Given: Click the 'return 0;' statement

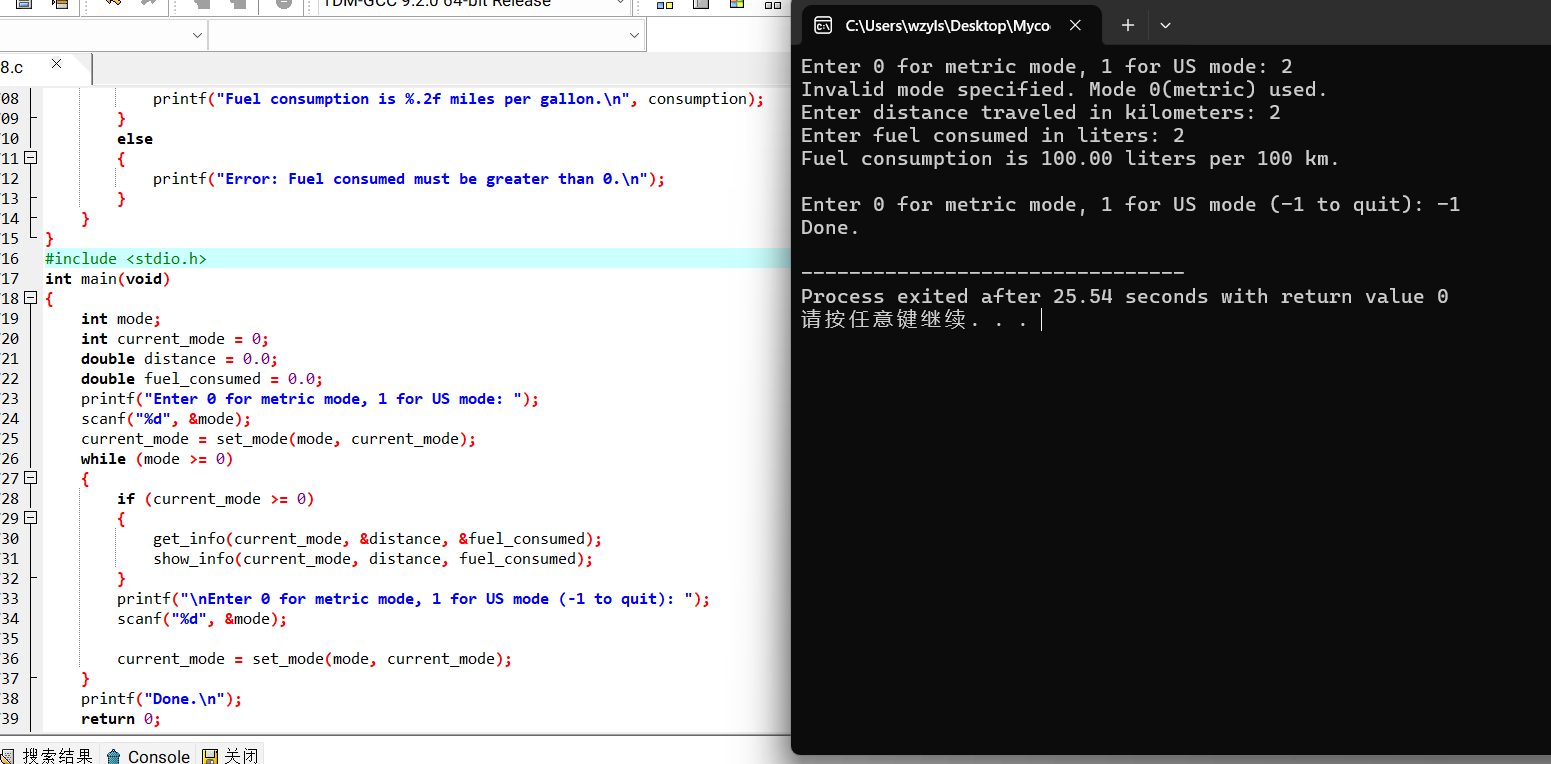Looking at the screenshot, I should (x=121, y=718).
